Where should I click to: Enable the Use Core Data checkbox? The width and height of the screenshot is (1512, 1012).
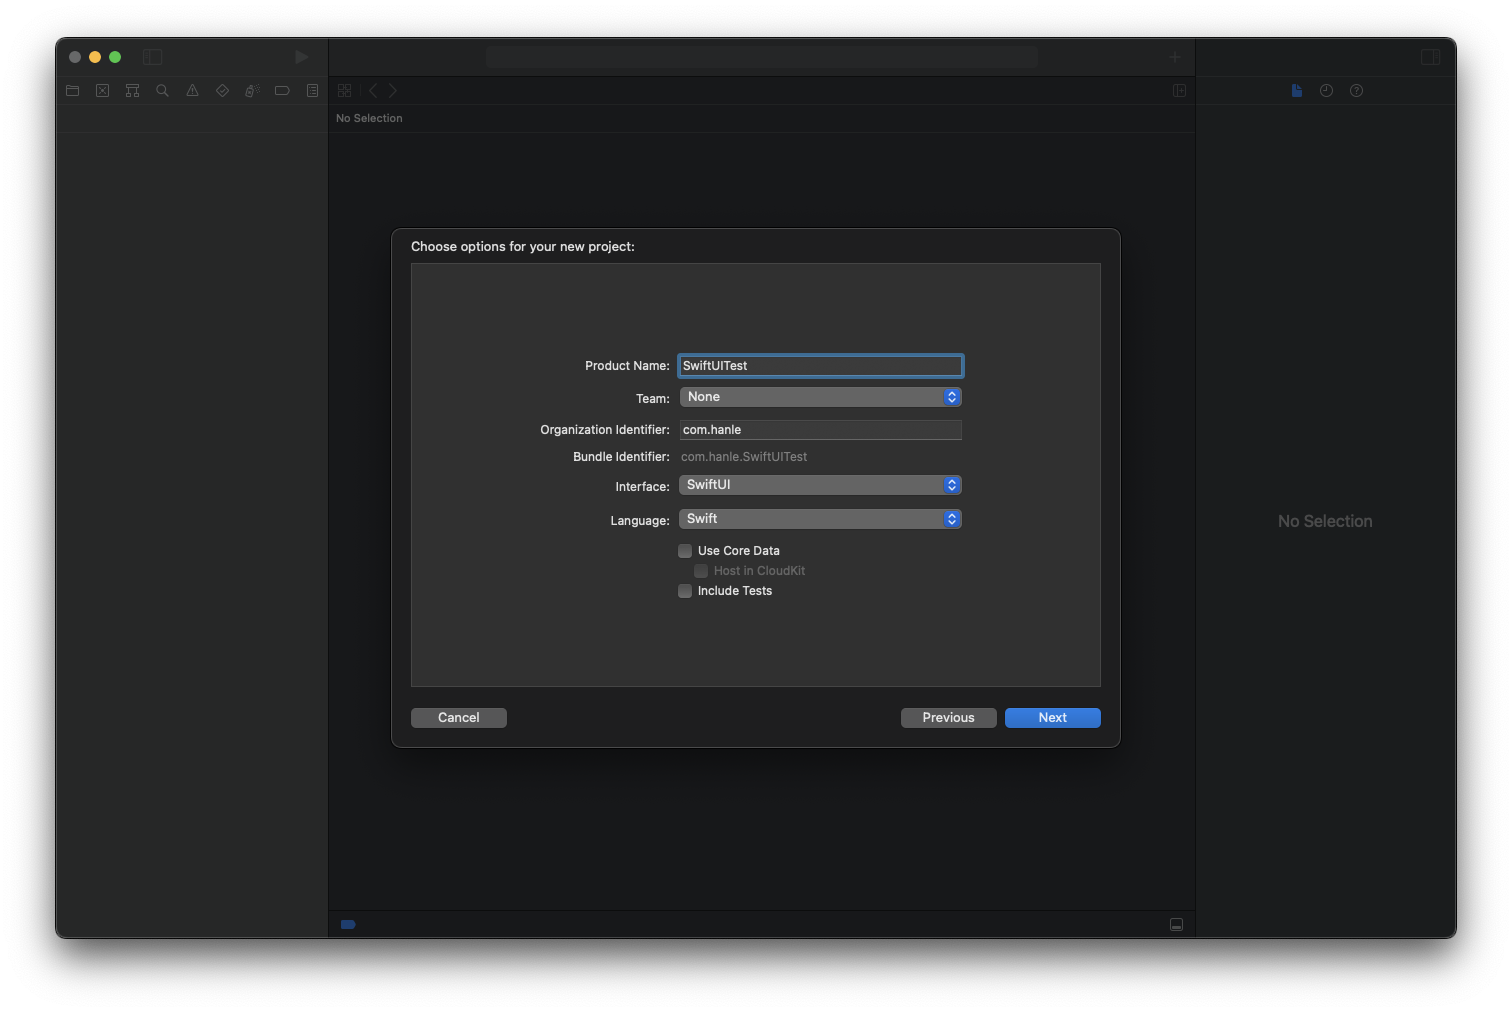(x=685, y=551)
